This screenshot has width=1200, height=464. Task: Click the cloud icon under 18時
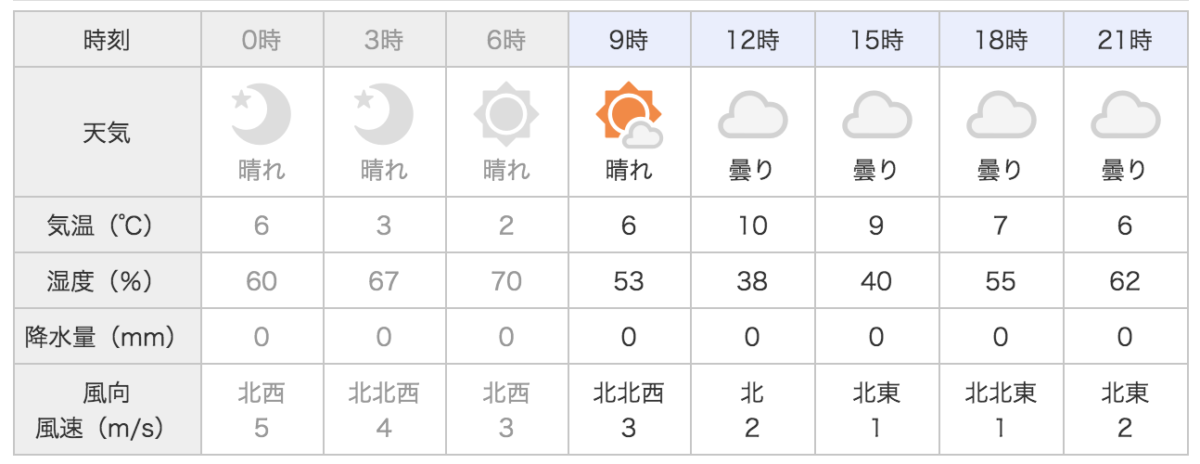[x=1000, y=115]
